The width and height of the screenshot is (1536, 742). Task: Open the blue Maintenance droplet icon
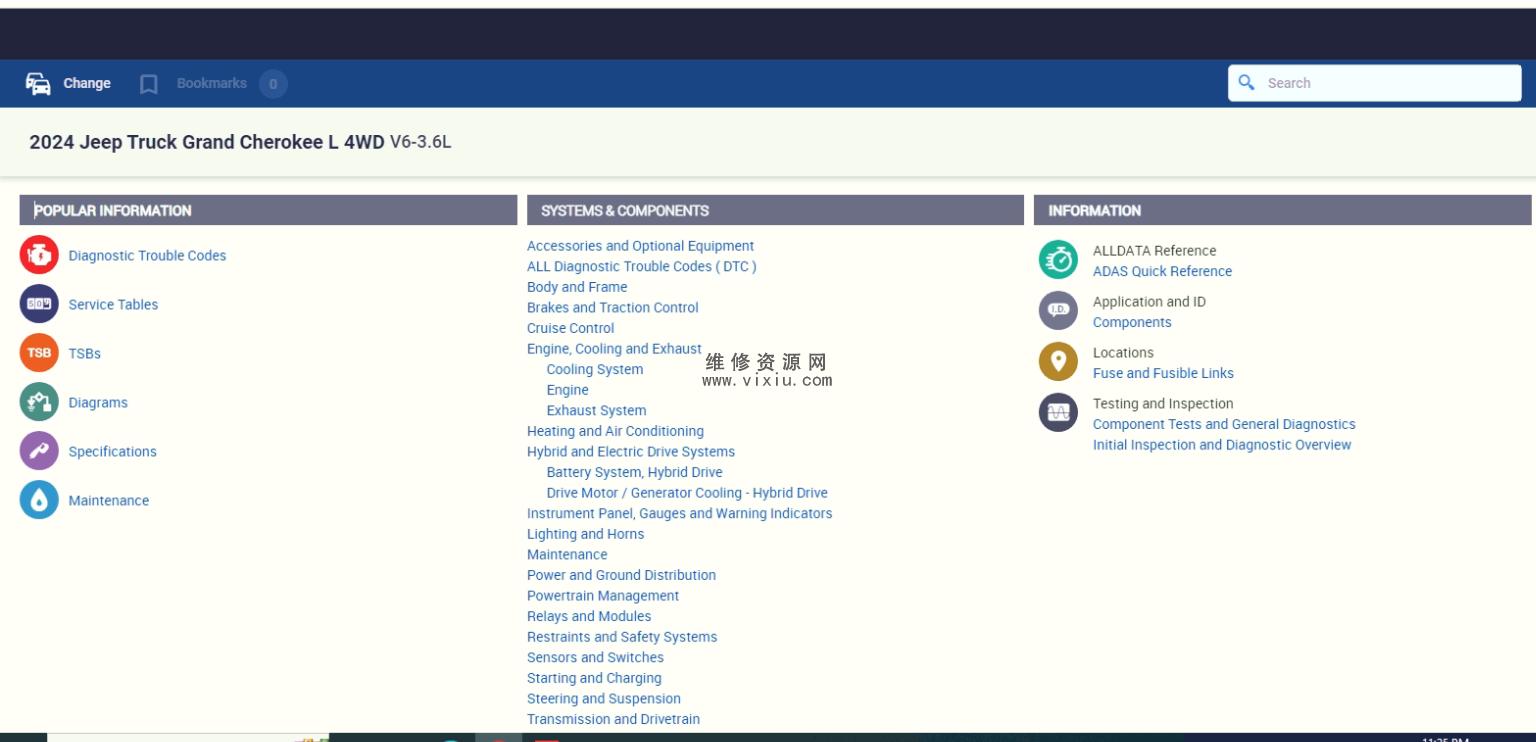[39, 500]
